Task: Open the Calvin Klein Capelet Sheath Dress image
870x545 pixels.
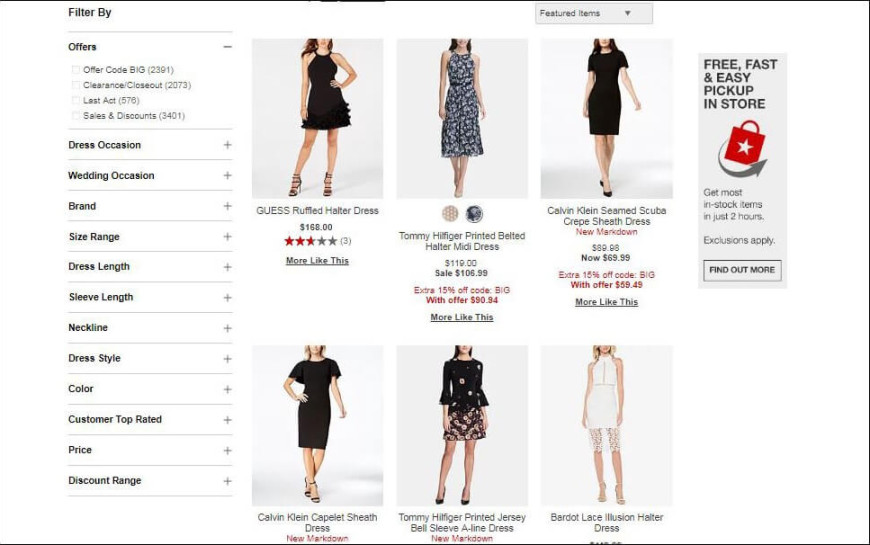Action: pyautogui.click(x=317, y=425)
